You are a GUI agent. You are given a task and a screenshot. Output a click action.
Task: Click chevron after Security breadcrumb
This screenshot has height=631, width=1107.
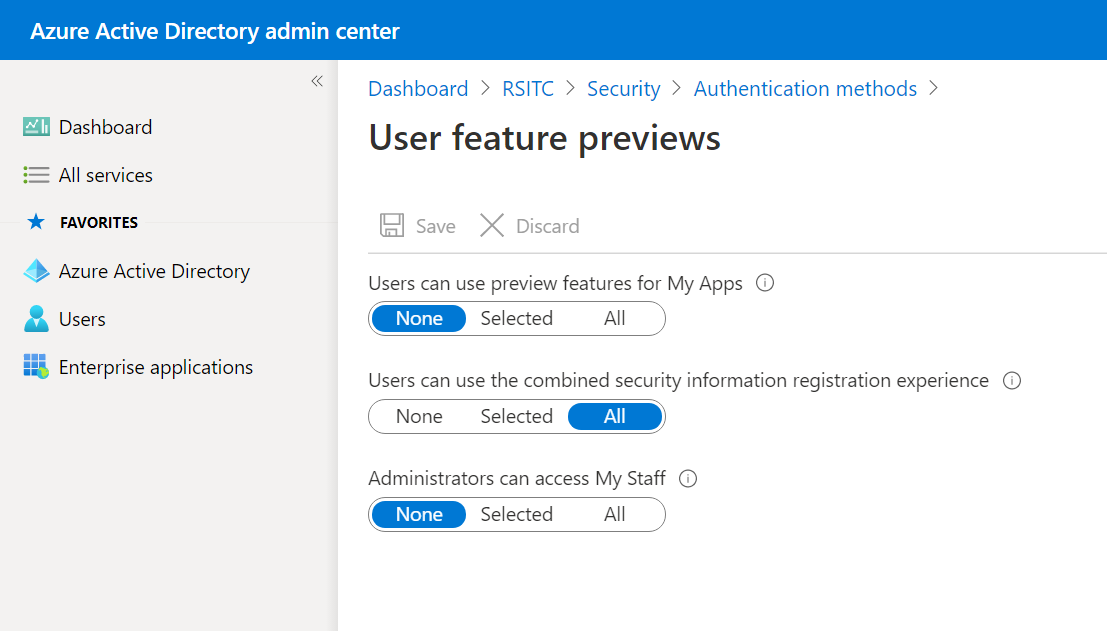(x=677, y=88)
